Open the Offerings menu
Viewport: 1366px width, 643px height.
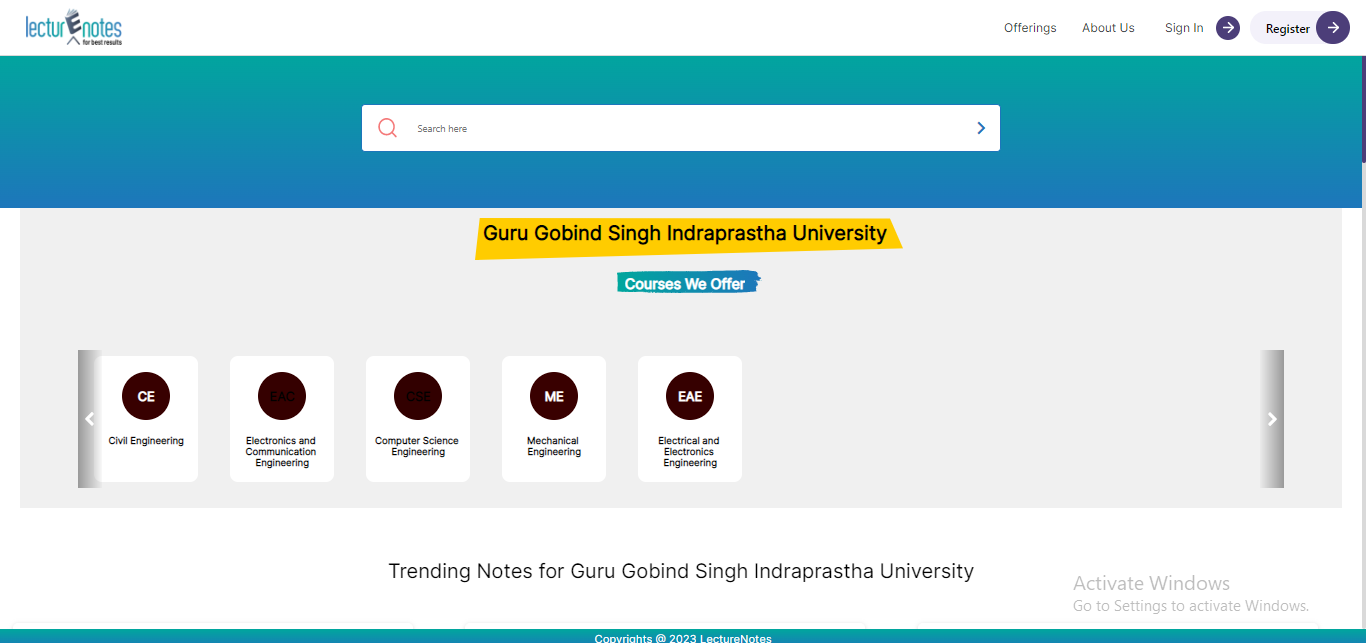[x=1030, y=28]
